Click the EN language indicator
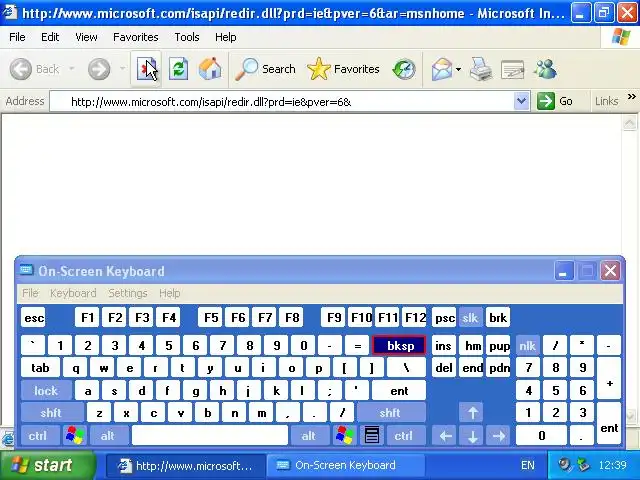The image size is (640, 480). (528, 465)
